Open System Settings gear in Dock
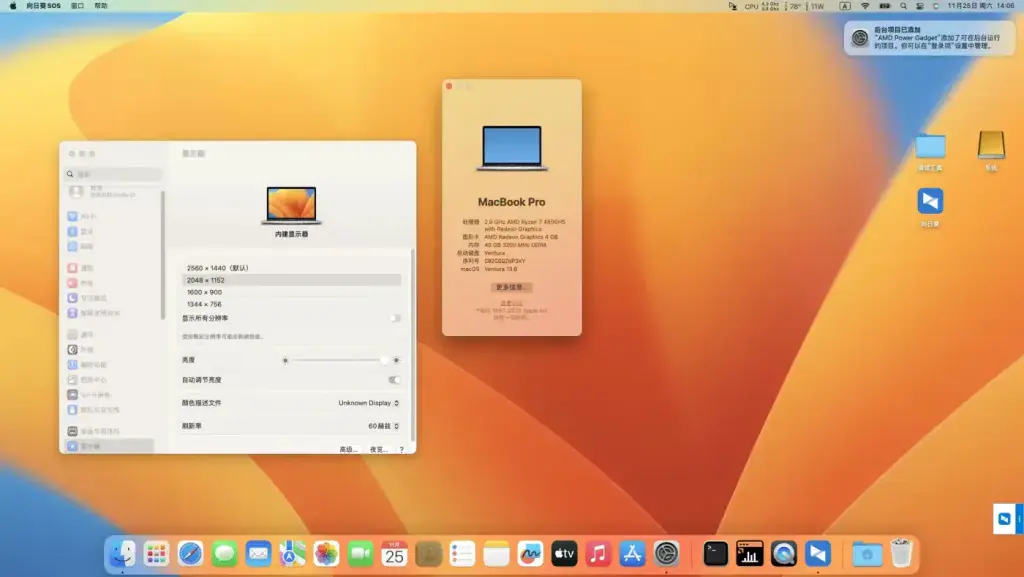1024x577 pixels. [666, 554]
